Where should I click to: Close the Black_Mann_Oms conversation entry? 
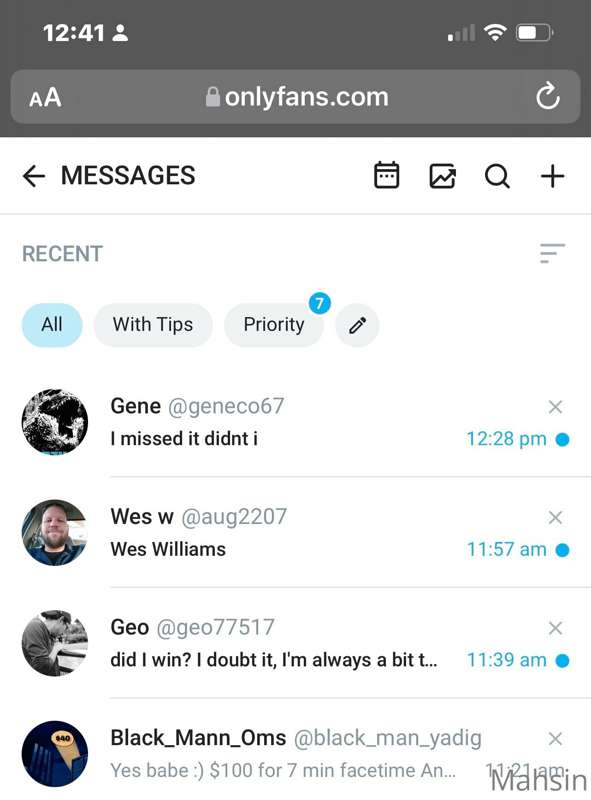[x=555, y=738]
